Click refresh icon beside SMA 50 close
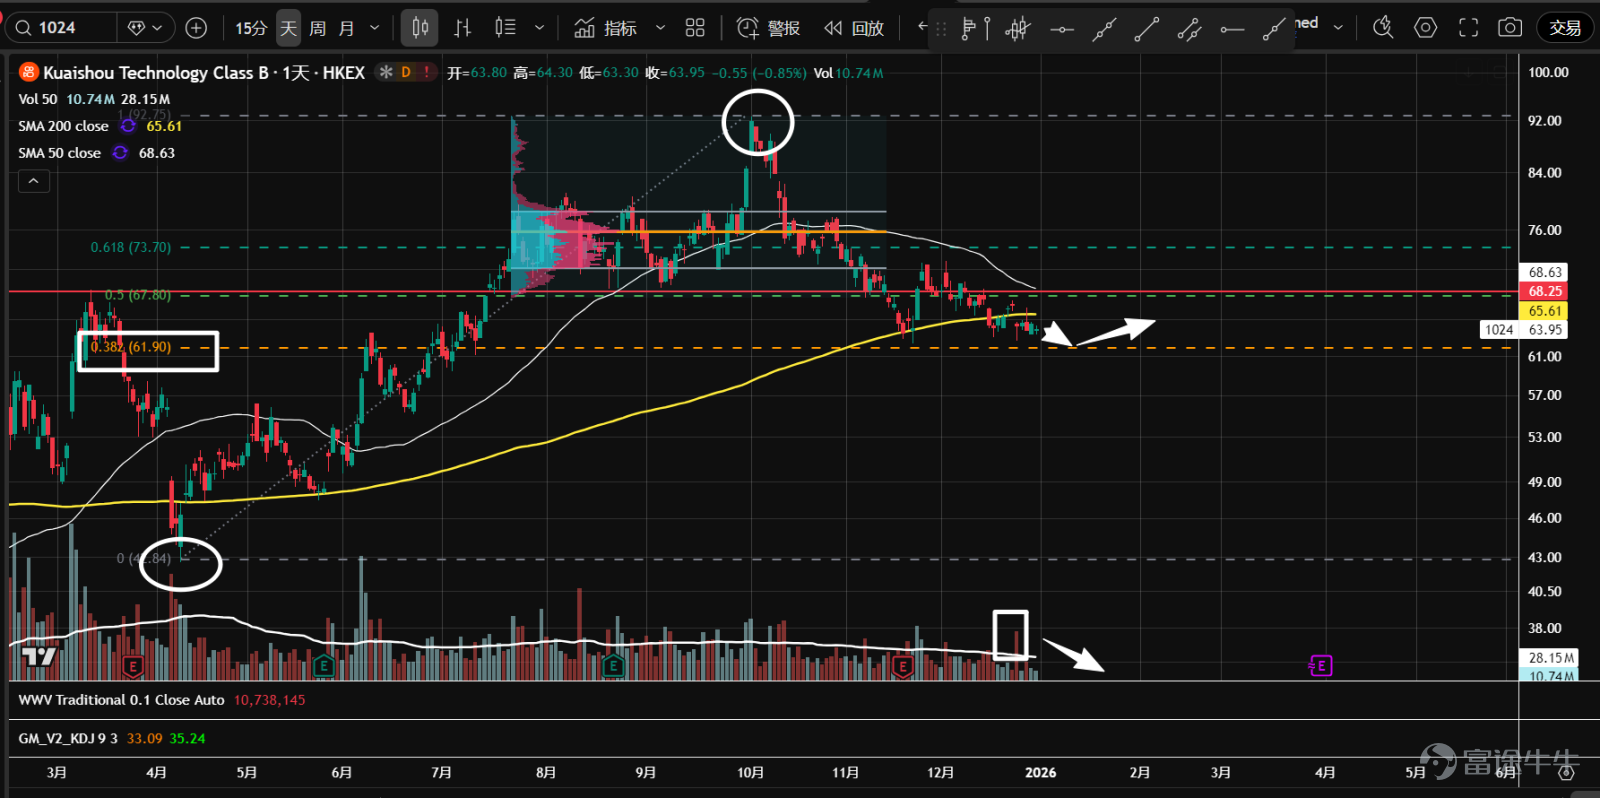 click(120, 153)
